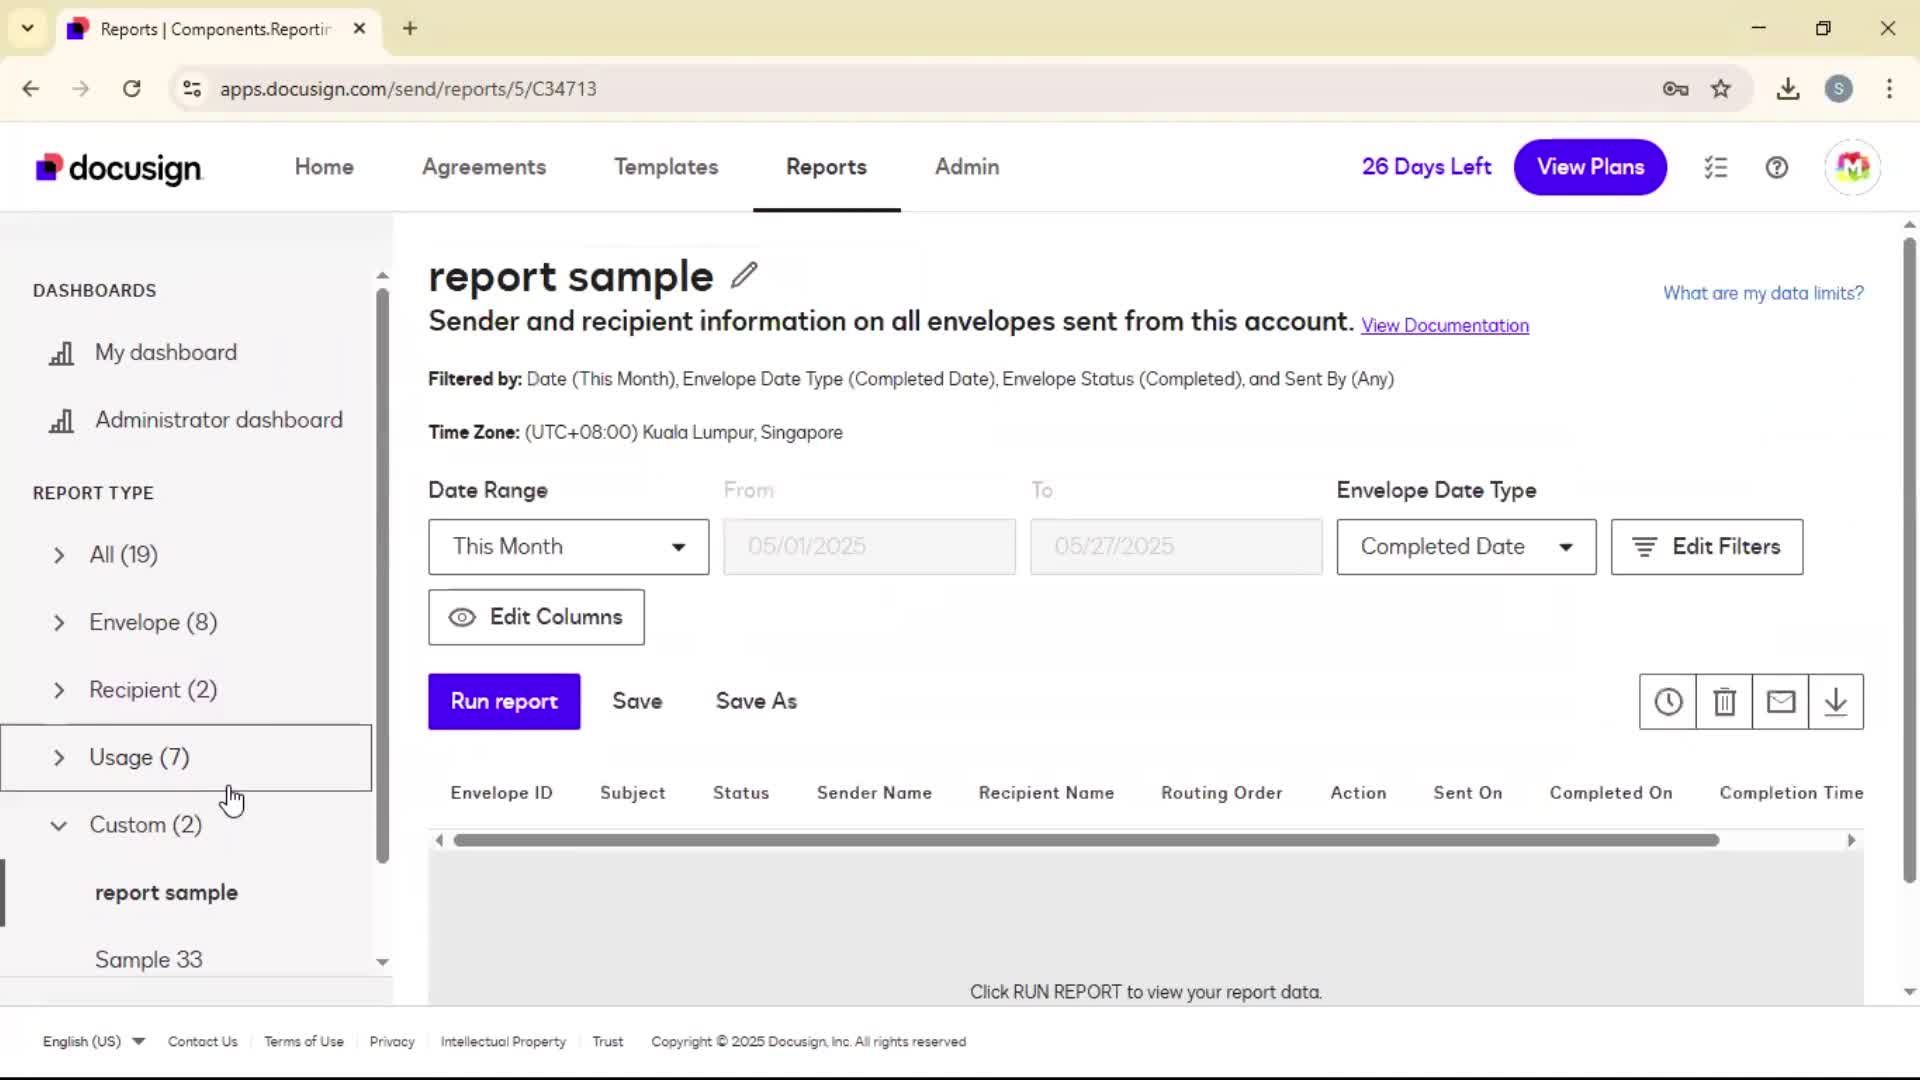
Task: Open Privacy footer link
Action: click(392, 1042)
